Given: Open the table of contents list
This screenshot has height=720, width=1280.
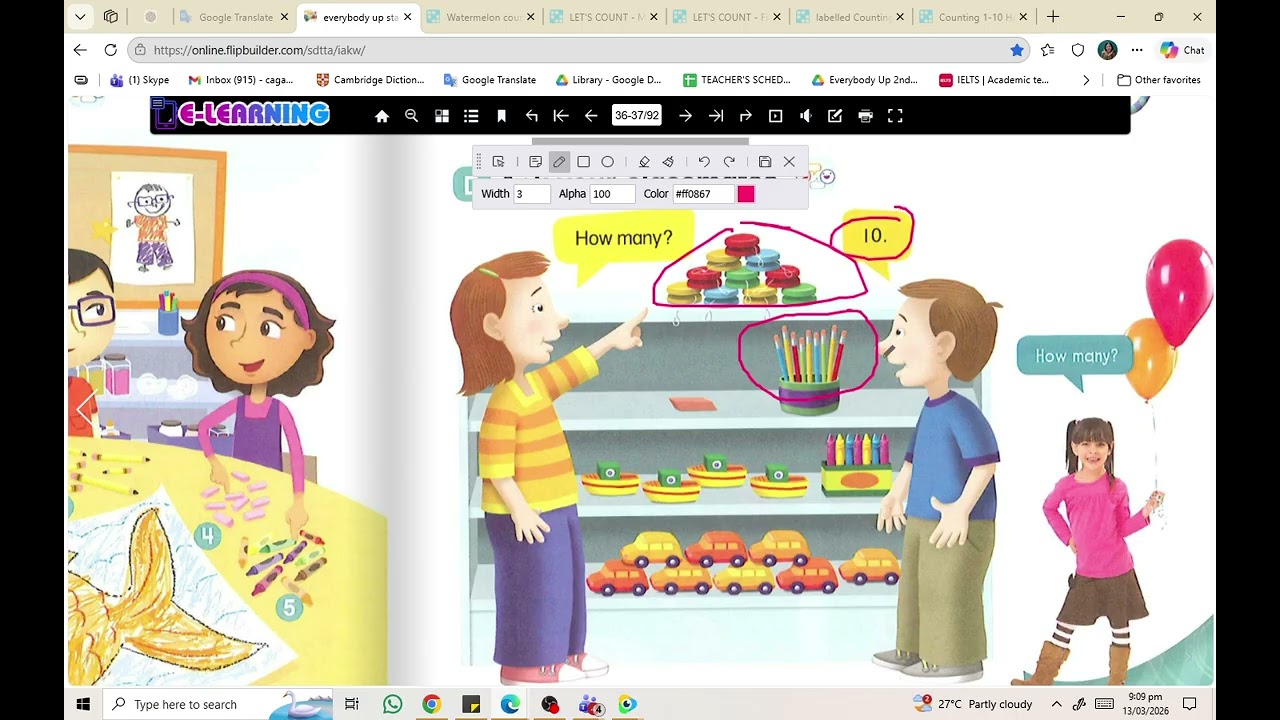Looking at the screenshot, I should 471,116.
